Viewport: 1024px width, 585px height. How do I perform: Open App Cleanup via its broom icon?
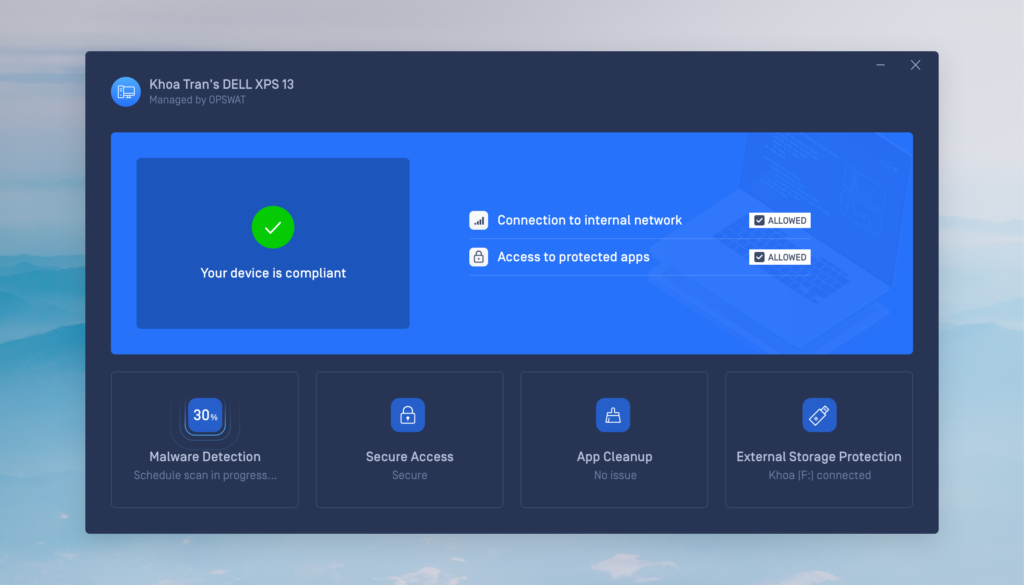coord(613,415)
